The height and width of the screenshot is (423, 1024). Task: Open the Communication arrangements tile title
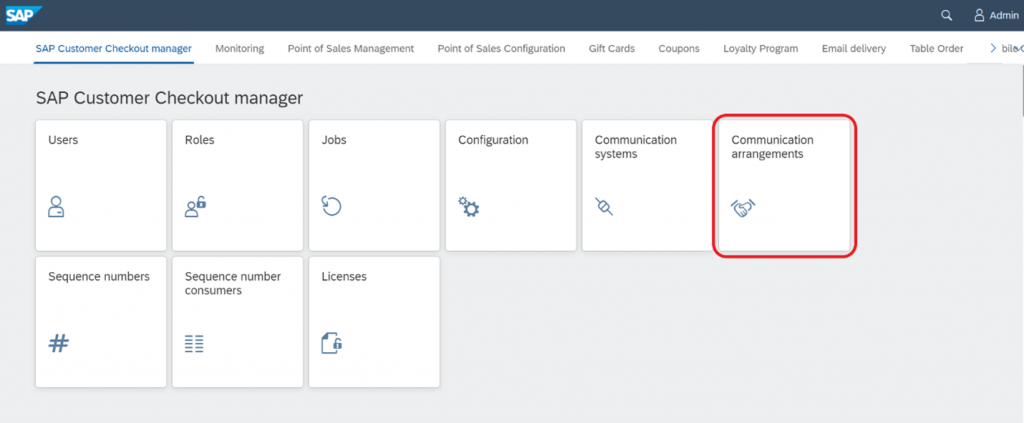(x=773, y=147)
